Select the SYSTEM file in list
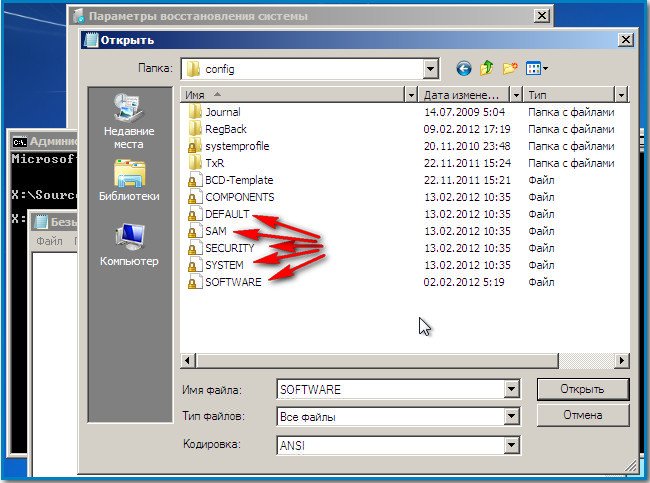This screenshot has height=483, width=650. click(x=223, y=265)
